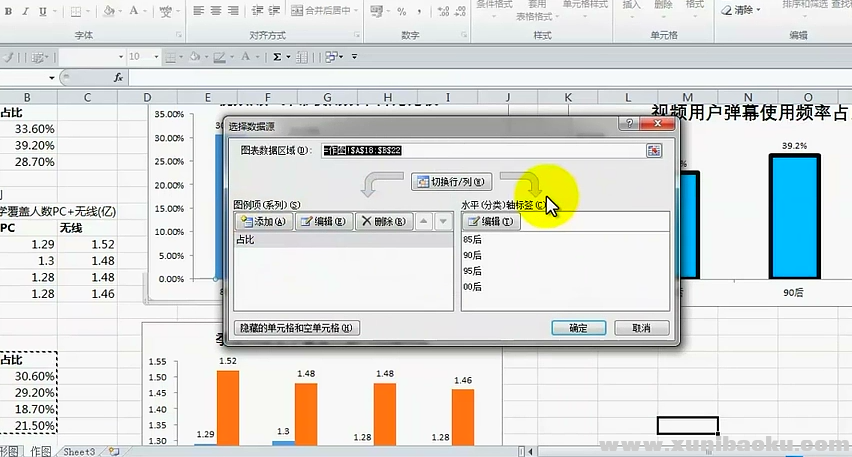Delete the selected series (删除)
Viewport: 852px width, 457px height.
pos(383,222)
